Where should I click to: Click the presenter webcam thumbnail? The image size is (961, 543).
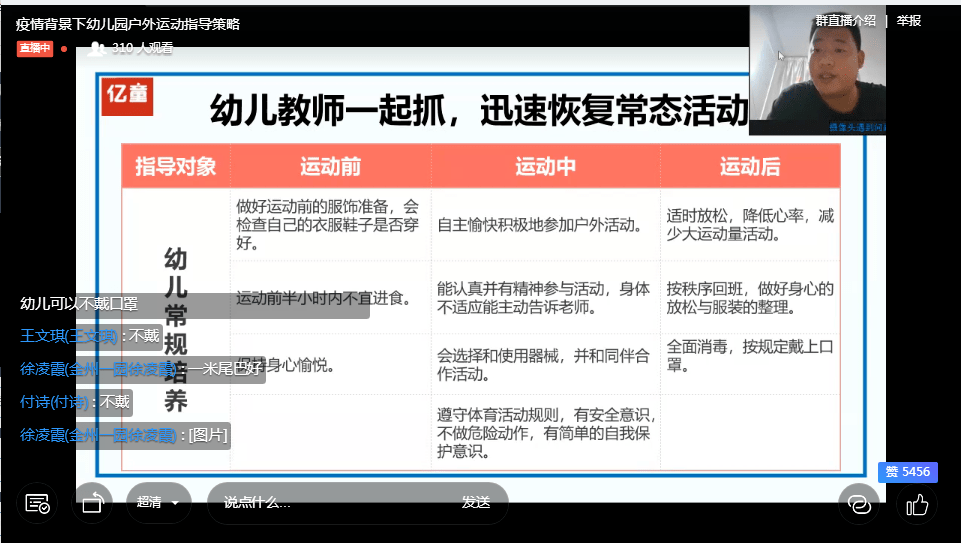pyautogui.click(x=817, y=70)
